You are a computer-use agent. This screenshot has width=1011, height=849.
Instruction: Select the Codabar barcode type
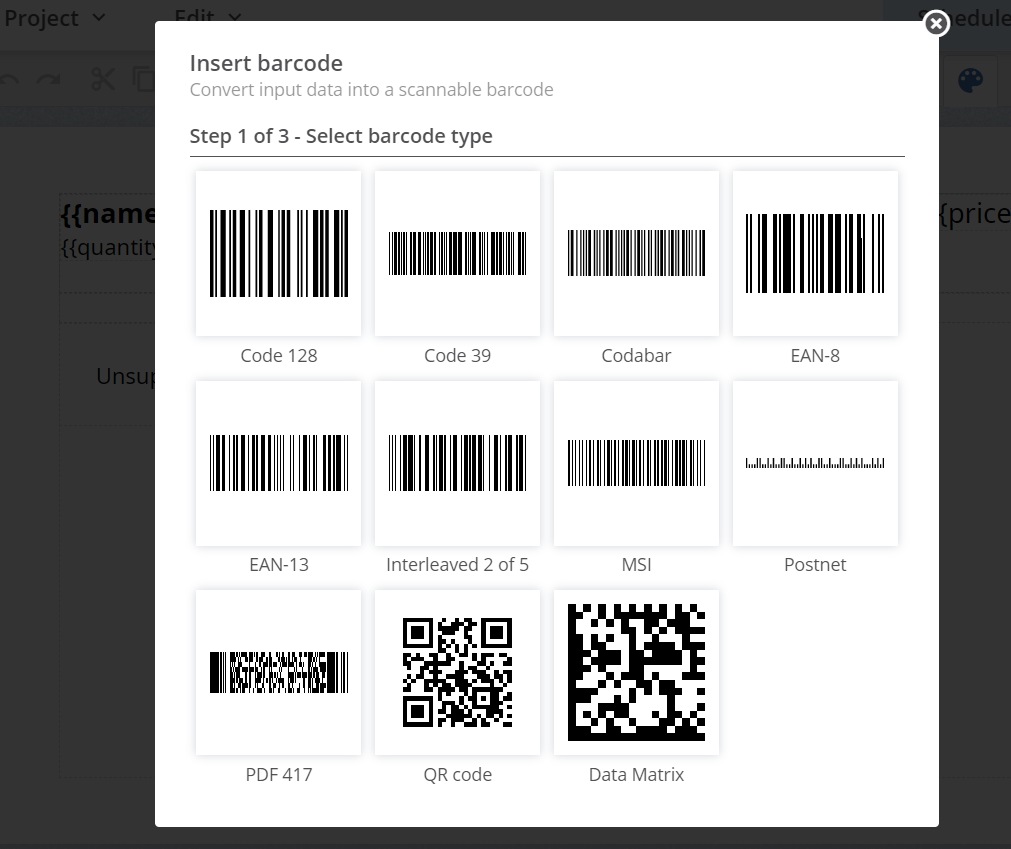click(x=636, y=253)
